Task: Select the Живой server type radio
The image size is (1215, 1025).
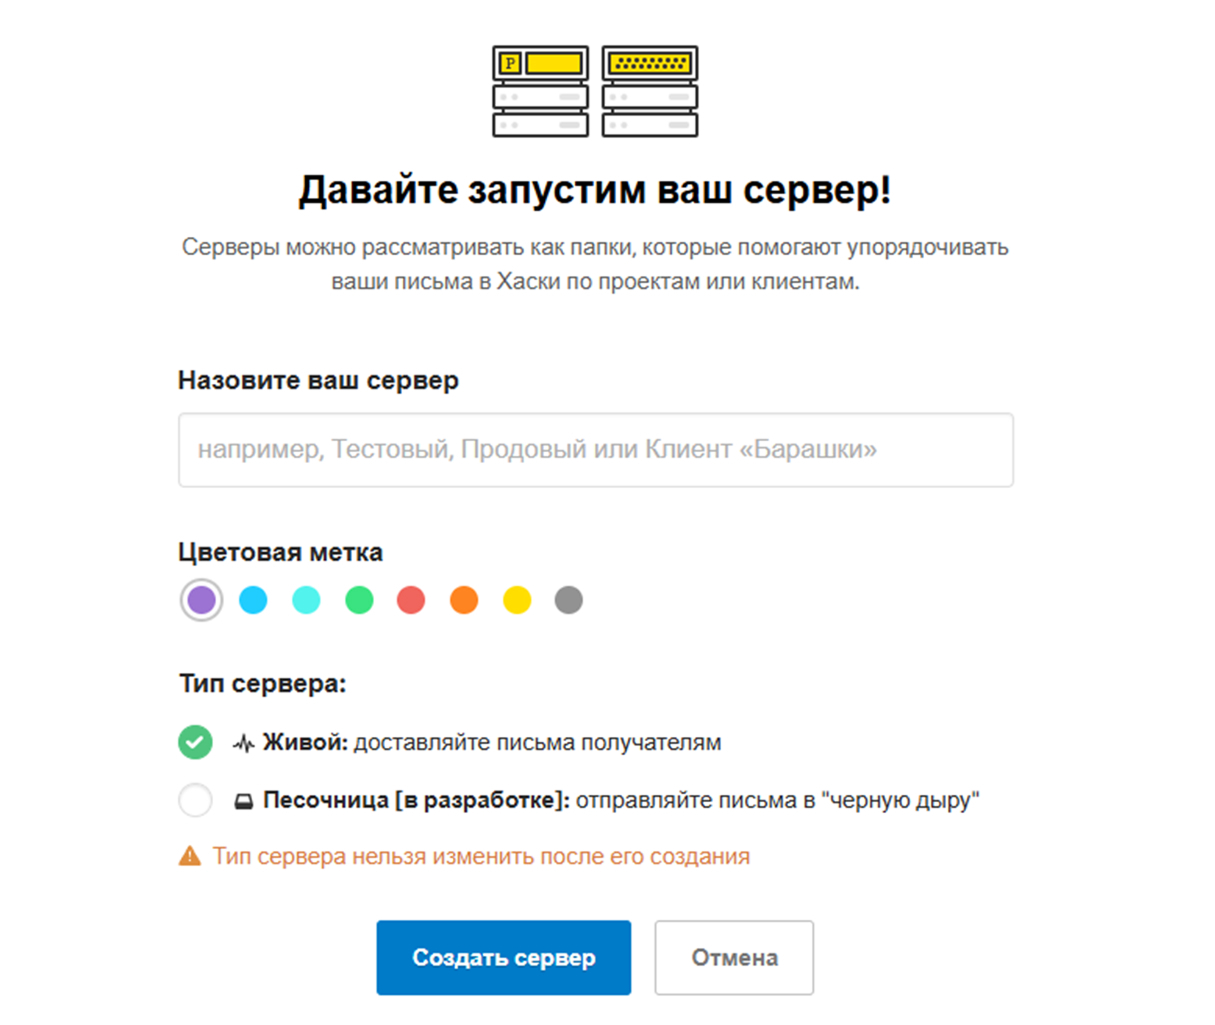Action: click(195, 742)
